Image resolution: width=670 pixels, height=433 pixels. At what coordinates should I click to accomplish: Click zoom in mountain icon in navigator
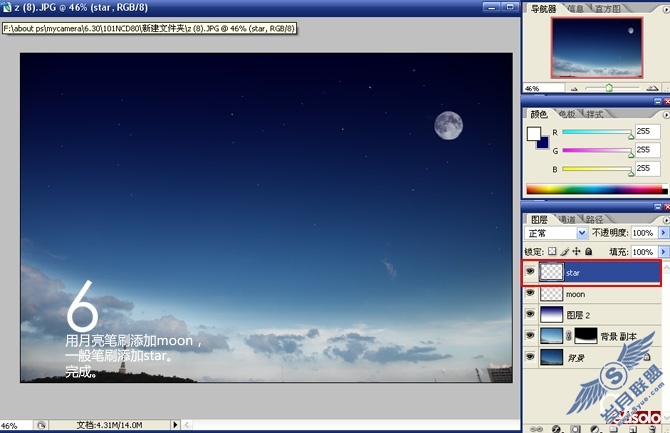pyautogui.click(x=652, y=88)
